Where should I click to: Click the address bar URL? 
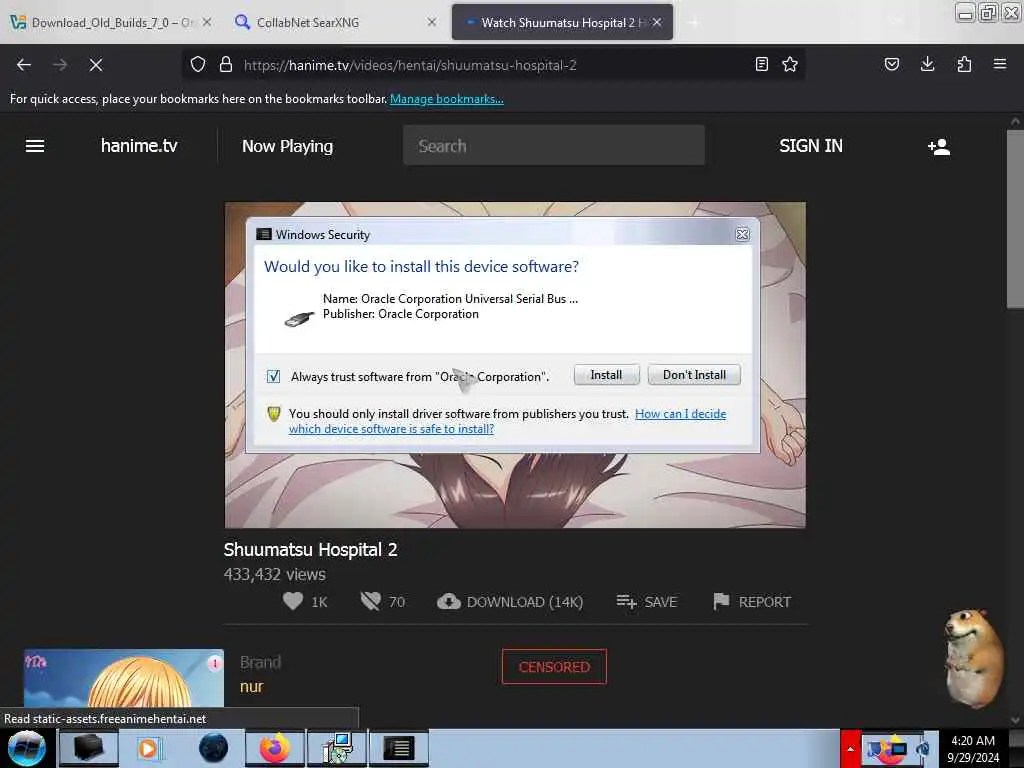coord(410,65)
